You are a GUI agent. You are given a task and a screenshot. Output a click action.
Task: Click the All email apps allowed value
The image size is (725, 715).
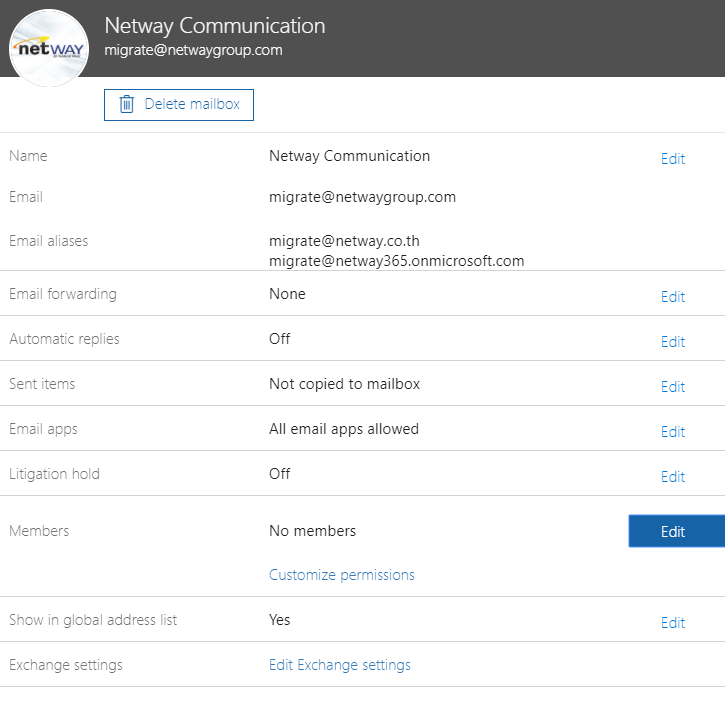click(343, 429)
